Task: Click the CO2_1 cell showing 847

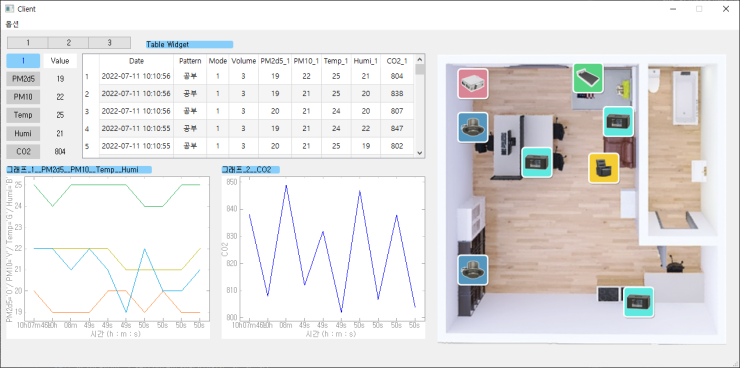Action: click(397, 128)
